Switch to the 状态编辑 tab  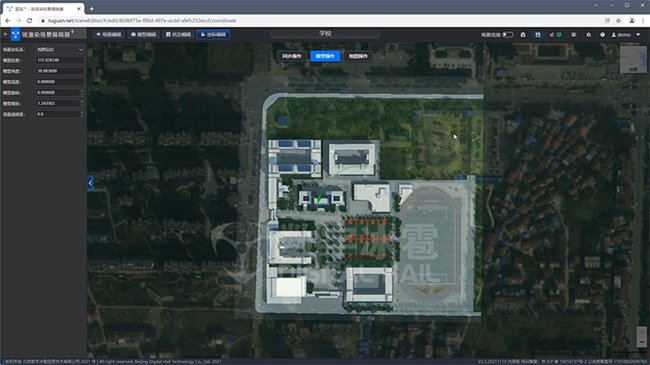(x=178, y=34)
